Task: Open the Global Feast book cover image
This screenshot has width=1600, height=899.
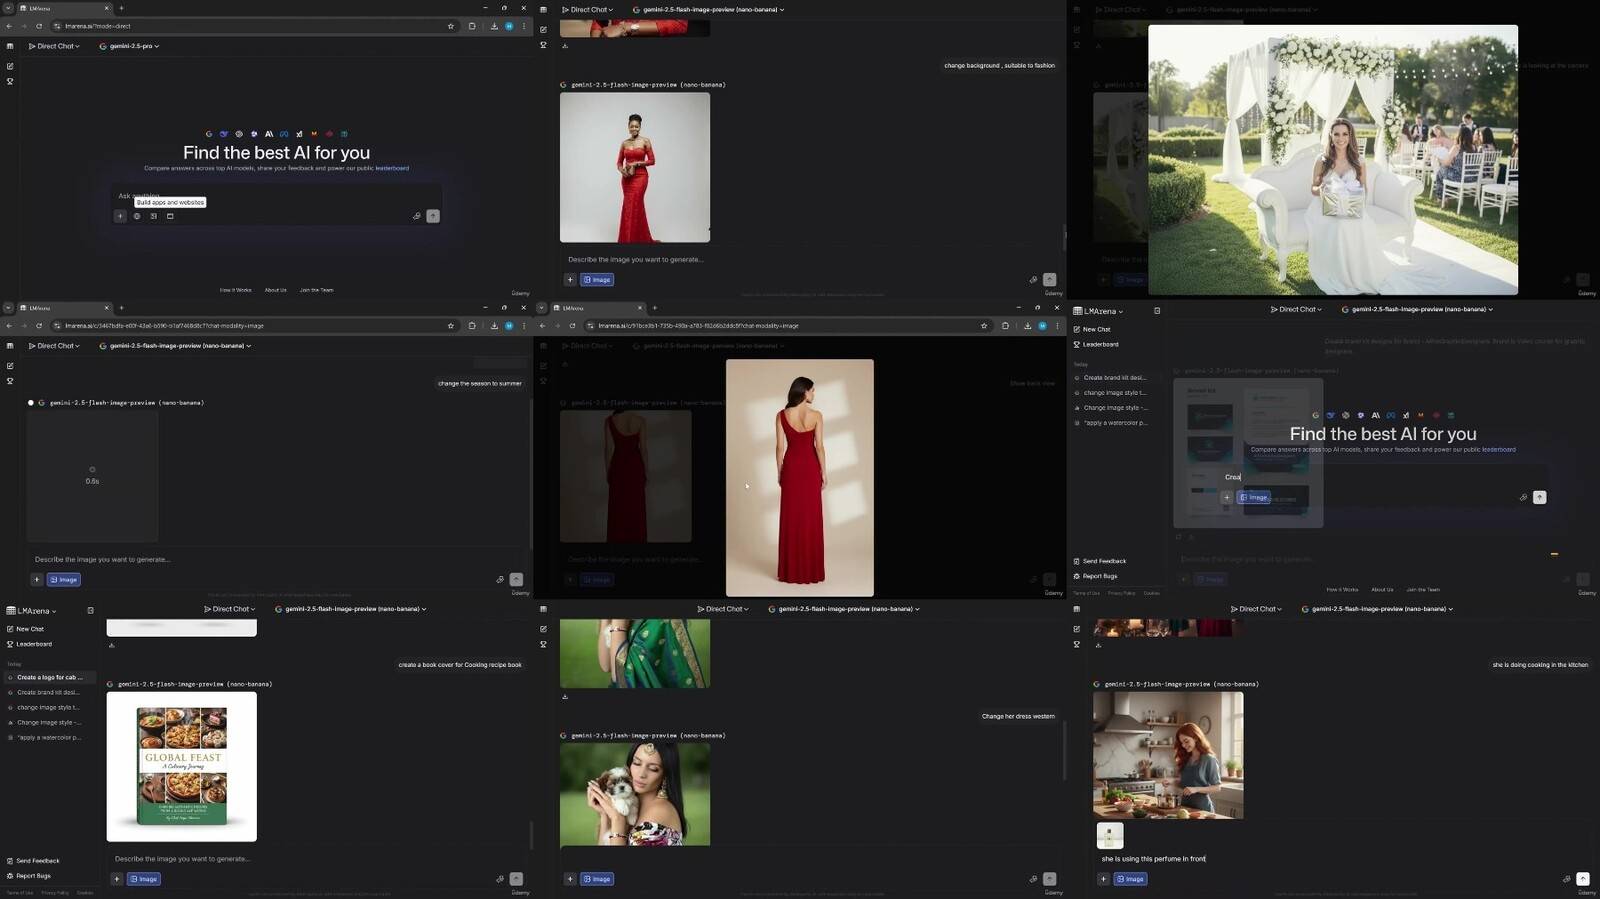Action: pos(181,766)
